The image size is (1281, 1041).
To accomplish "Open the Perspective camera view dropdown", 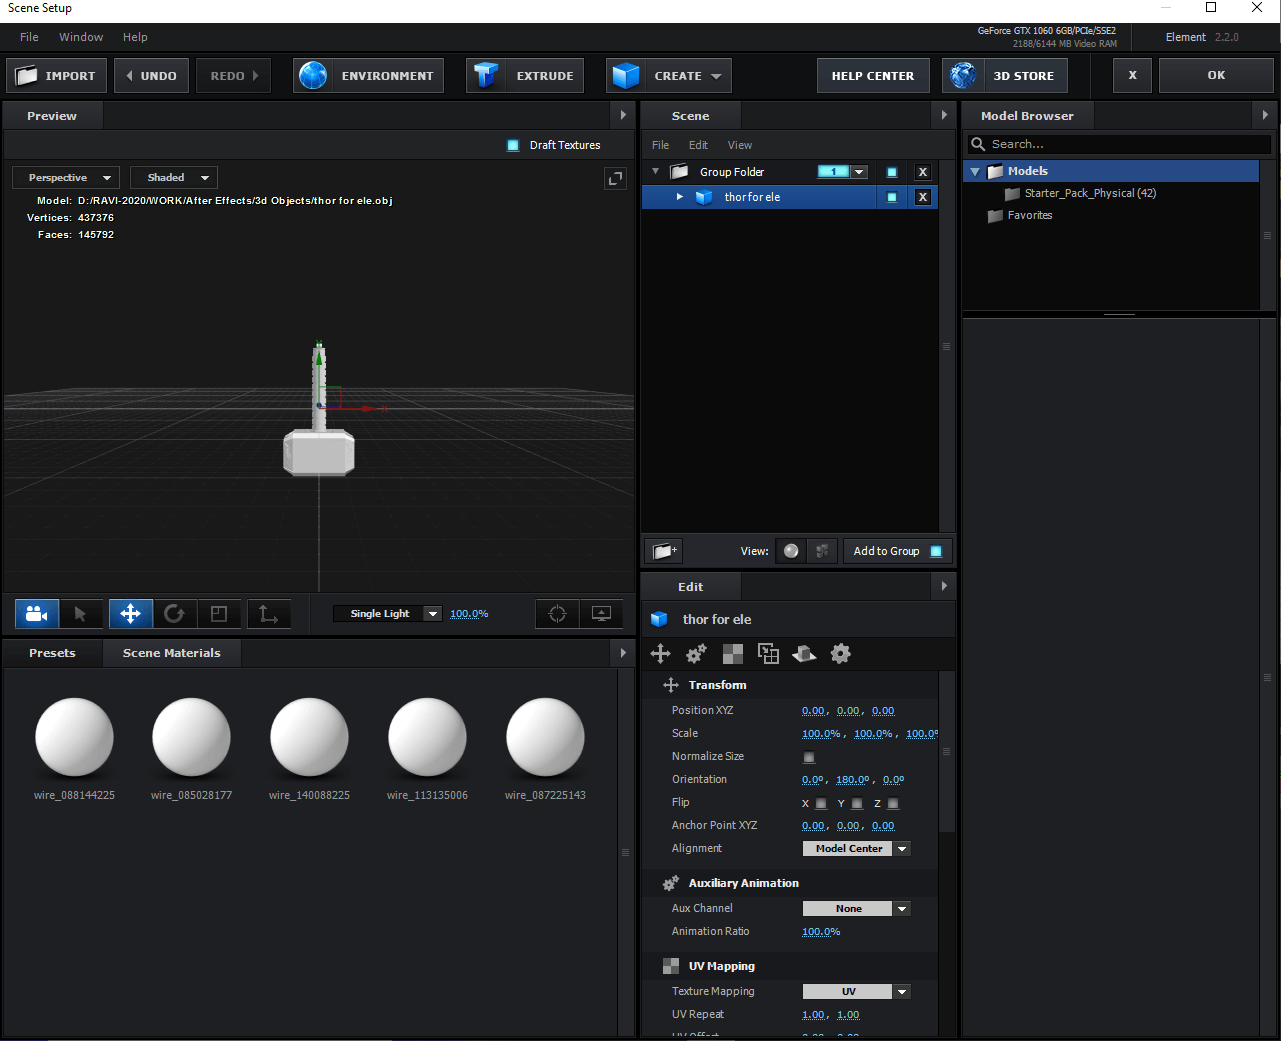I will pos(66,178).
